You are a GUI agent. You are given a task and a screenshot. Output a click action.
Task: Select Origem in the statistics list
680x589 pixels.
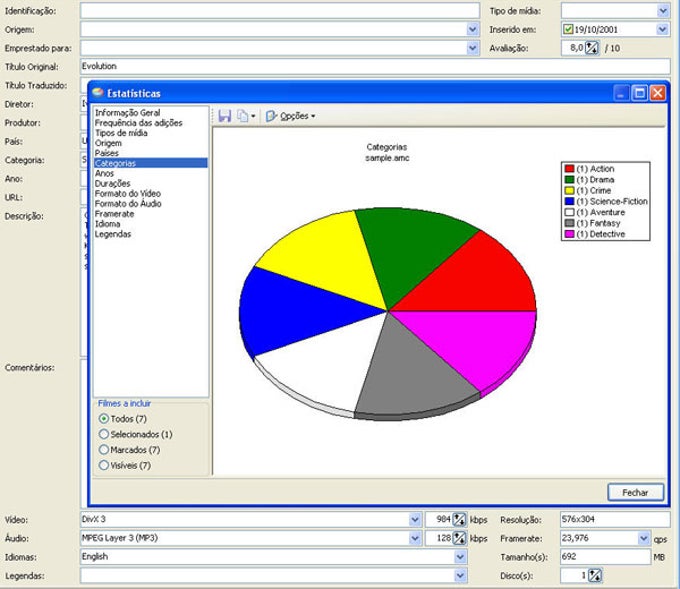tap(108, 143)
